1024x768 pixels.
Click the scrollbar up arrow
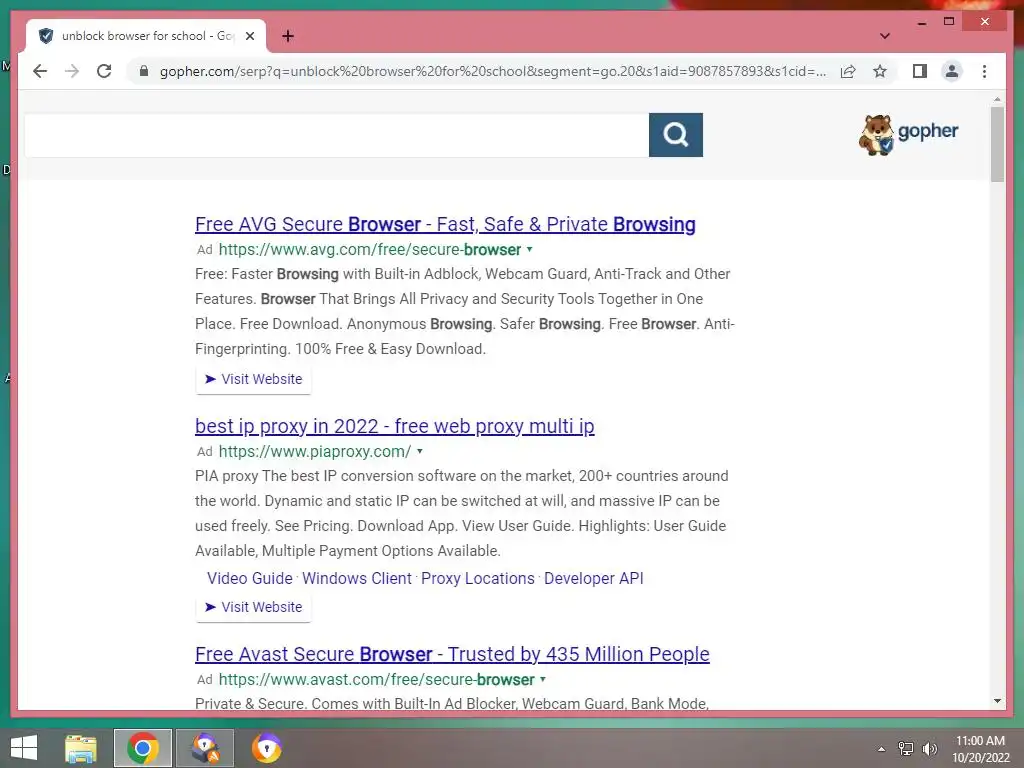(x=997, y=99)
